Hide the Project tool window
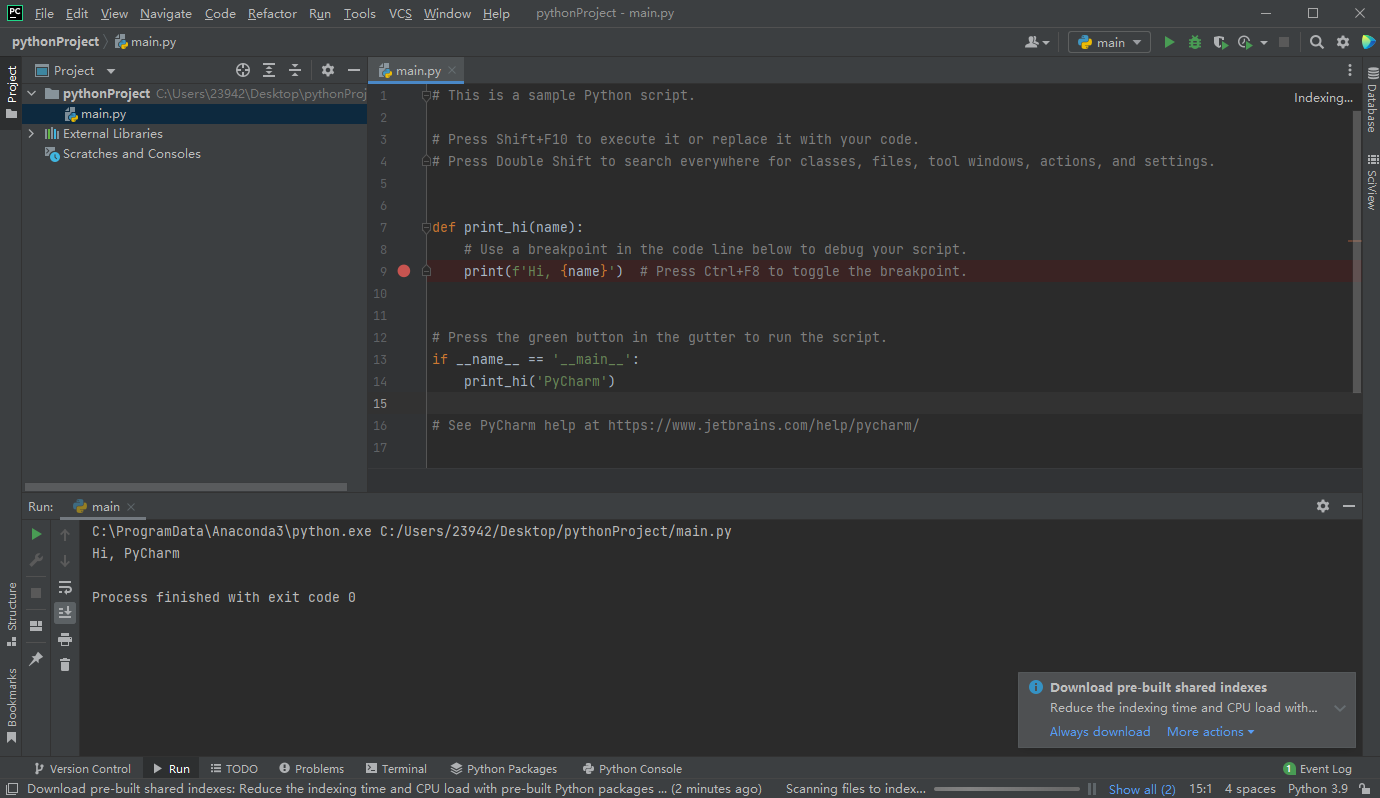This screenshot has height=798, width=1380. point(354,70)
